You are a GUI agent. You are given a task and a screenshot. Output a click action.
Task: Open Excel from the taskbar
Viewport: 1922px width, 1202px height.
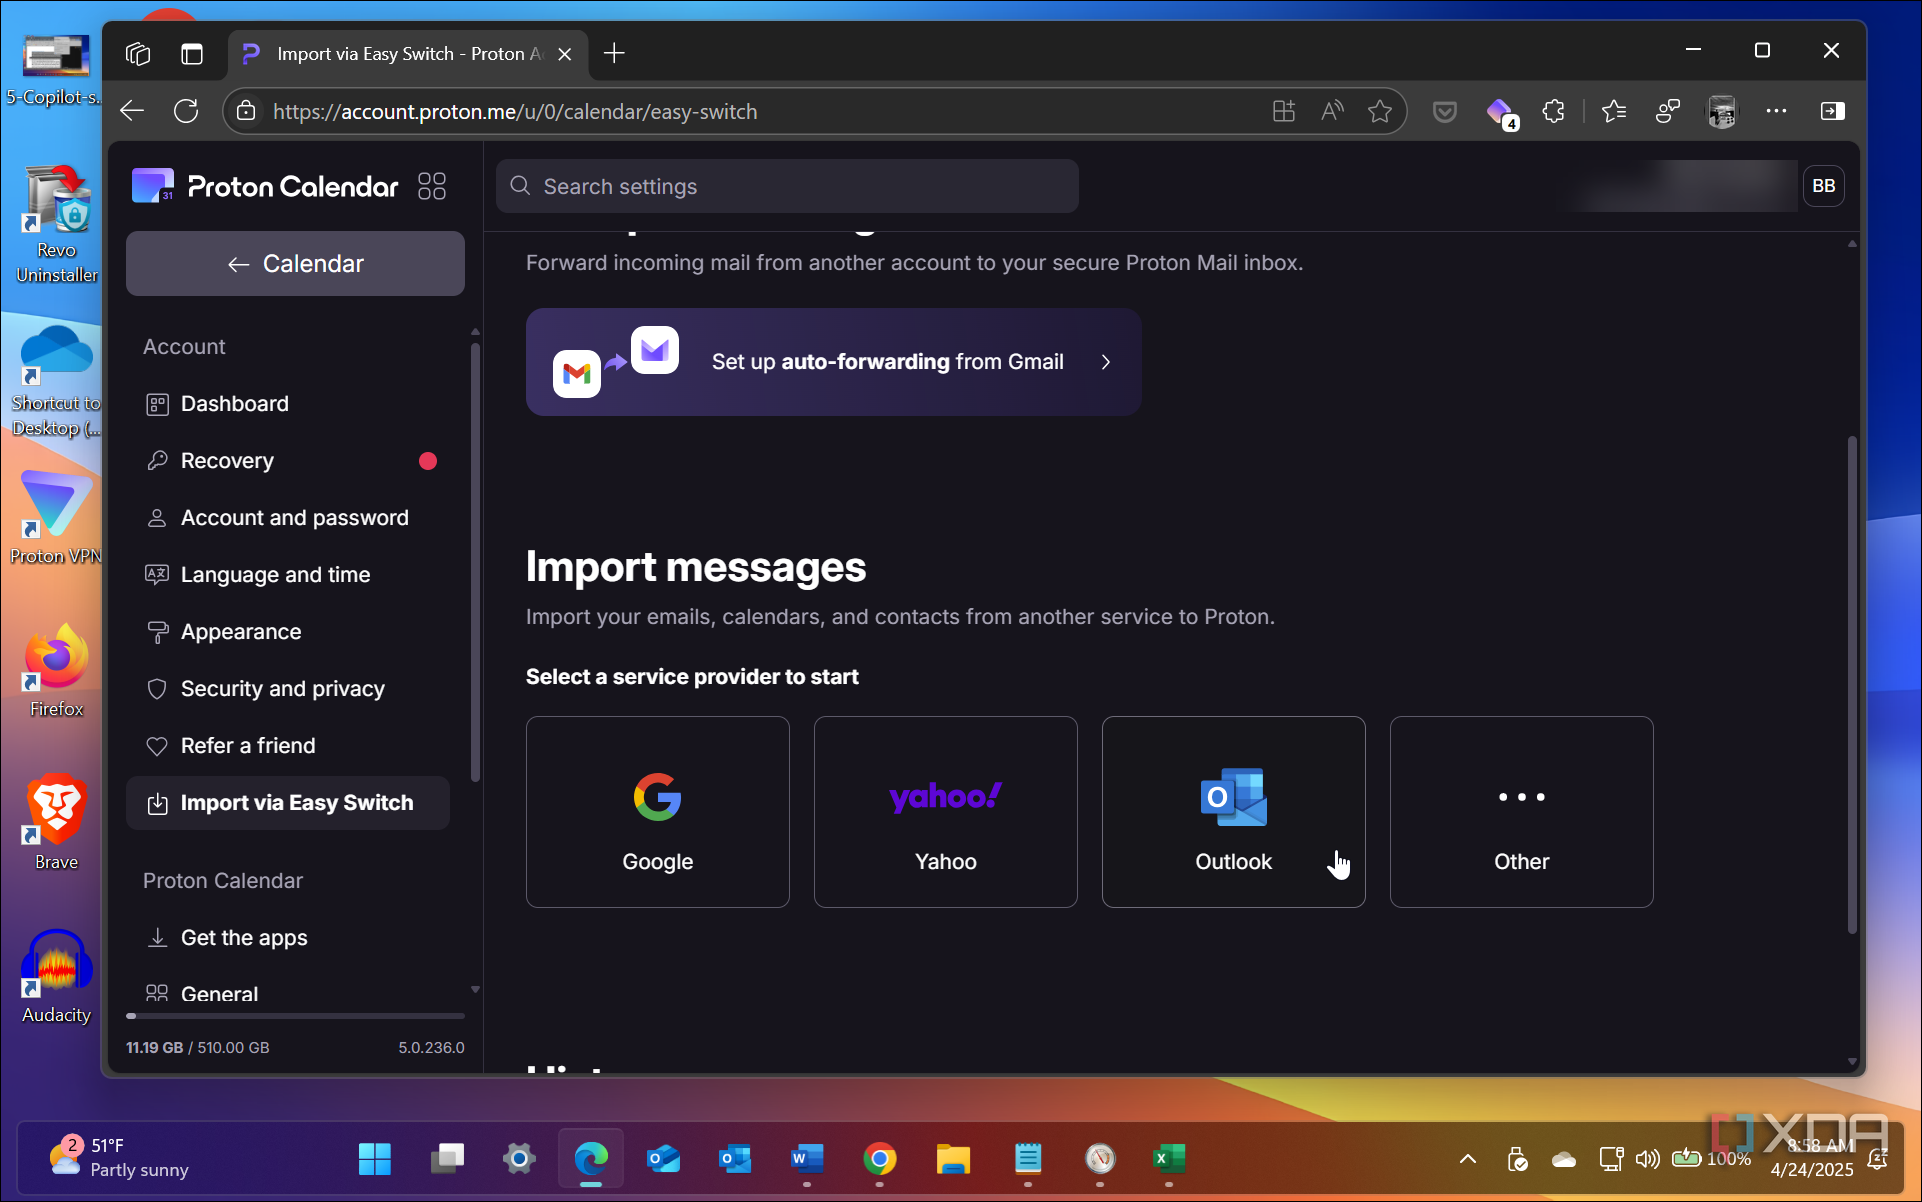coord(1168,1159)
